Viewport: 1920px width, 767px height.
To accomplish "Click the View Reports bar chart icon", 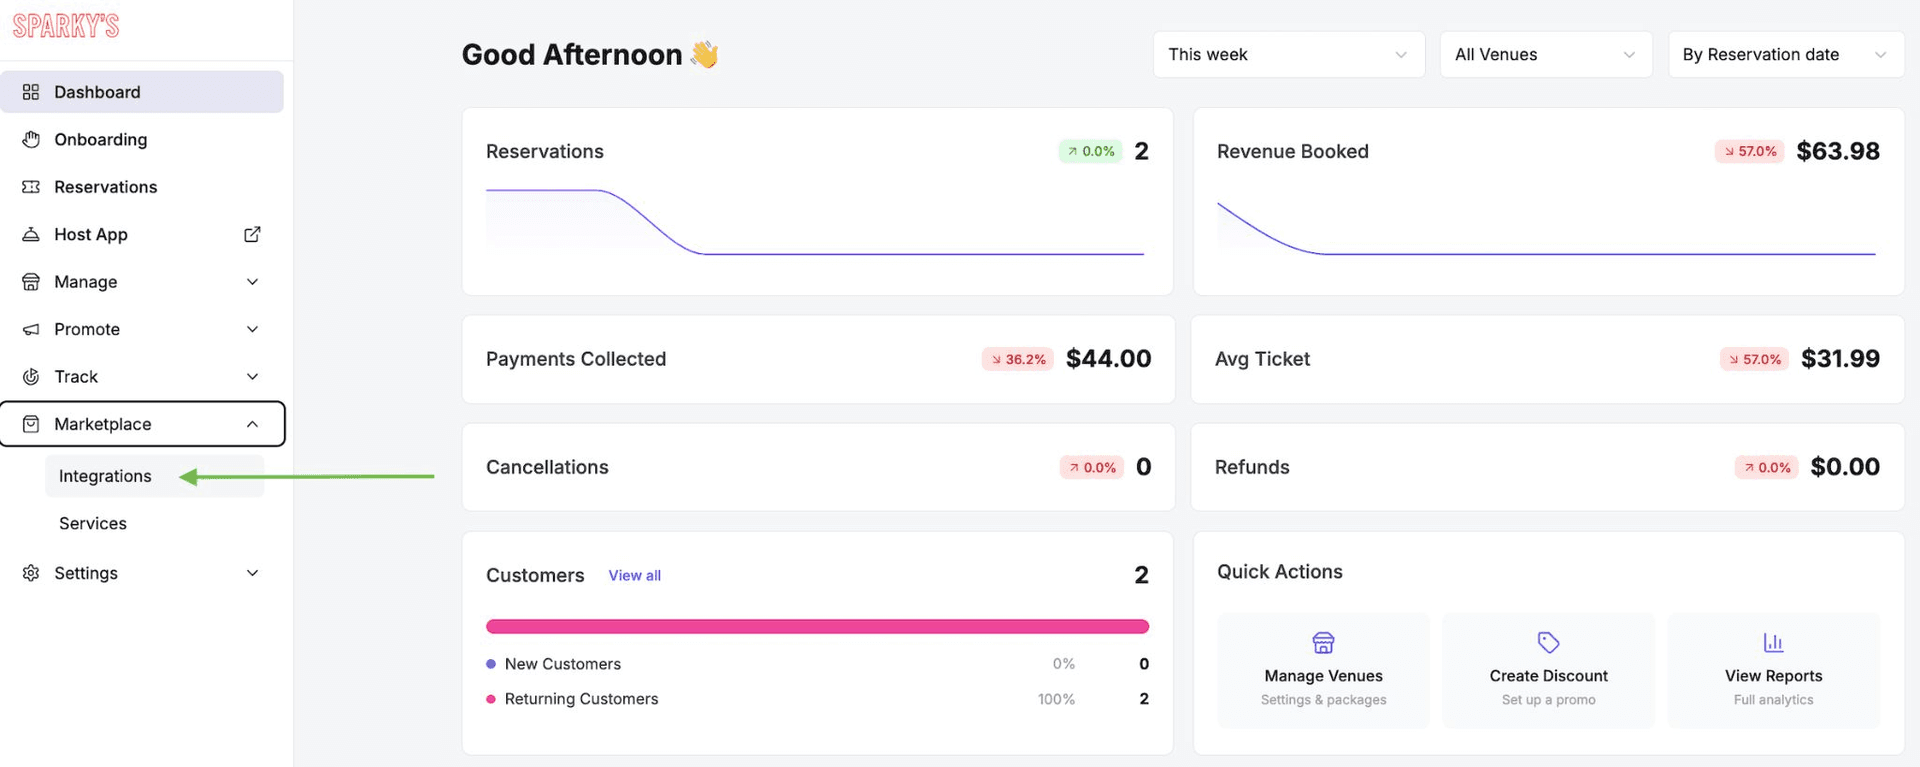I will coord(1773,642).
